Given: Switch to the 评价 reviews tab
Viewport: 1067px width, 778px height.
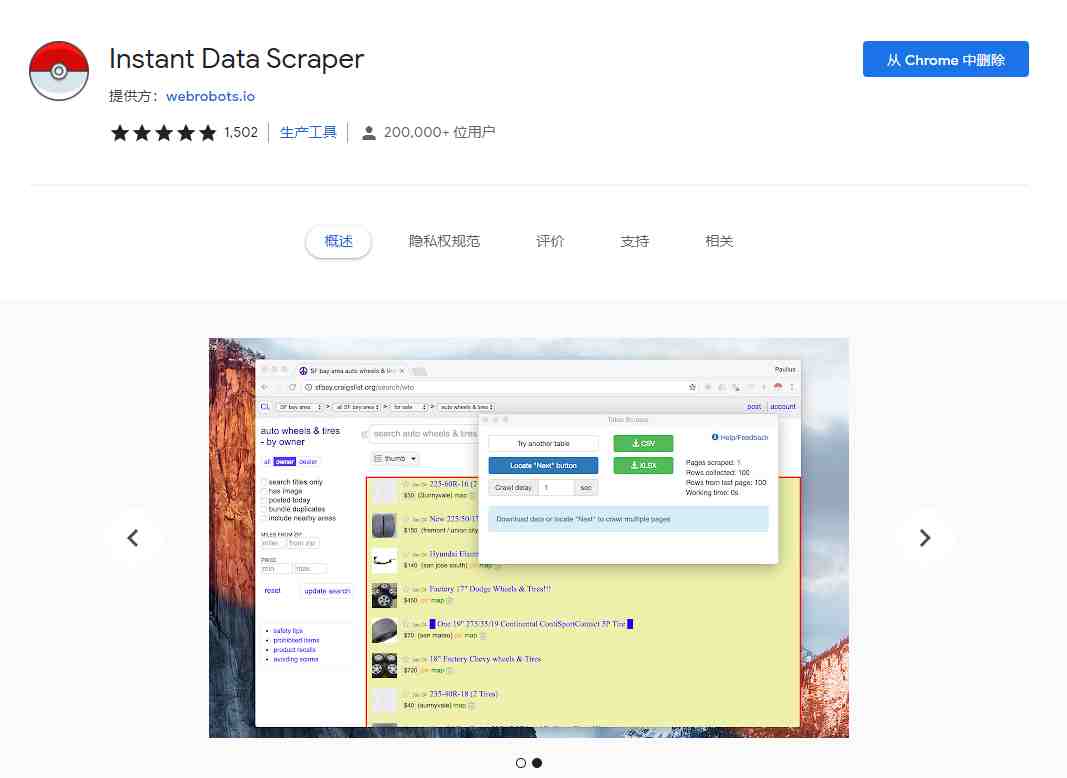Looking at the screenshot, I should [x=550, y=241].
